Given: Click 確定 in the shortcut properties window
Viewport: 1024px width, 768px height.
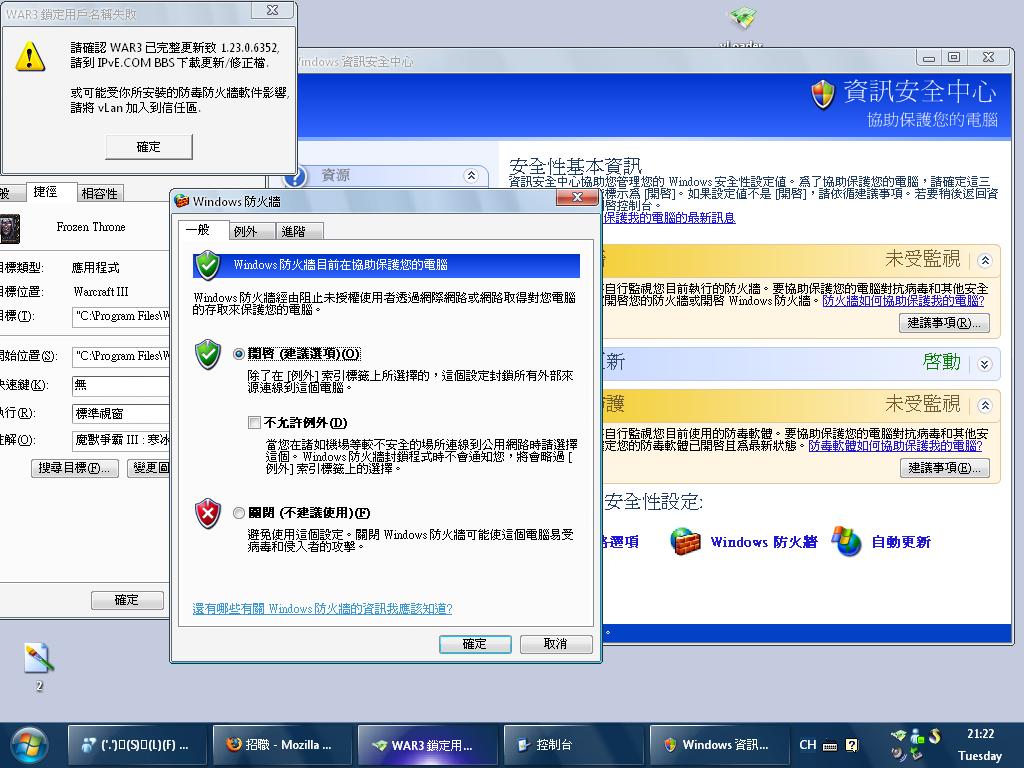Looking at the screenshot, I should (x=127, y=600).
